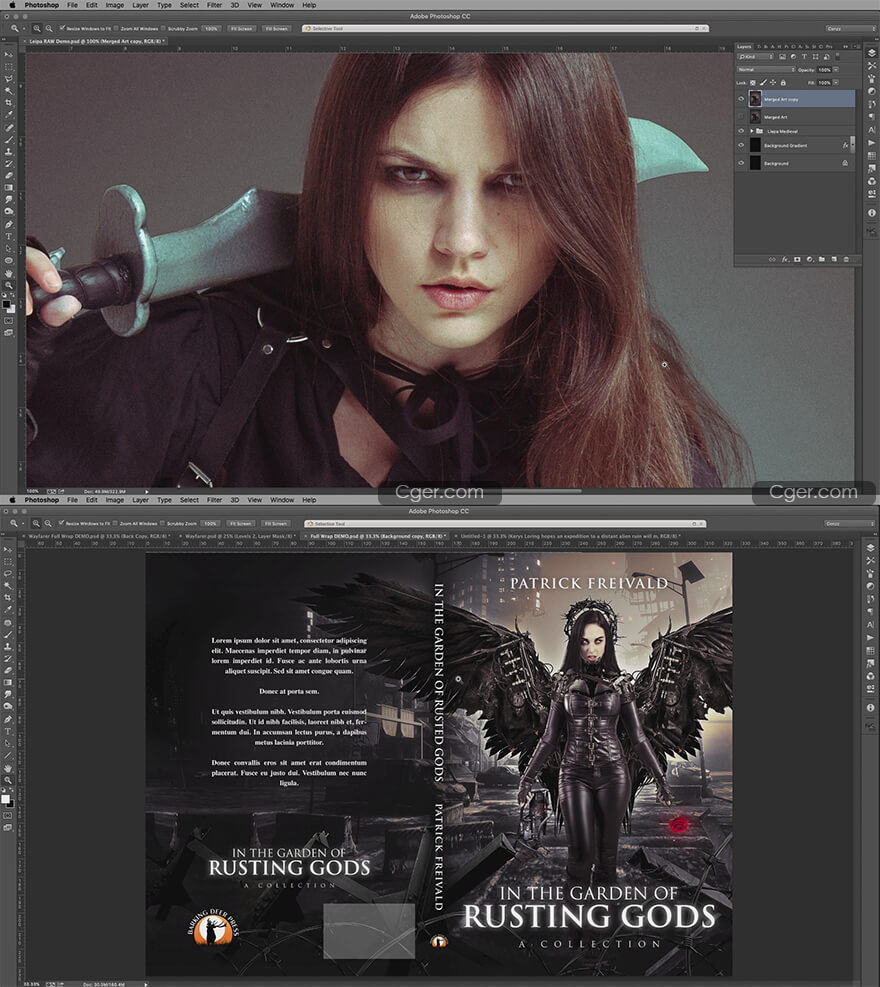Add a layer mask from Layers panel bottom
The width and height of the screenshot is (880, 987).
click(x=797, y=259)
